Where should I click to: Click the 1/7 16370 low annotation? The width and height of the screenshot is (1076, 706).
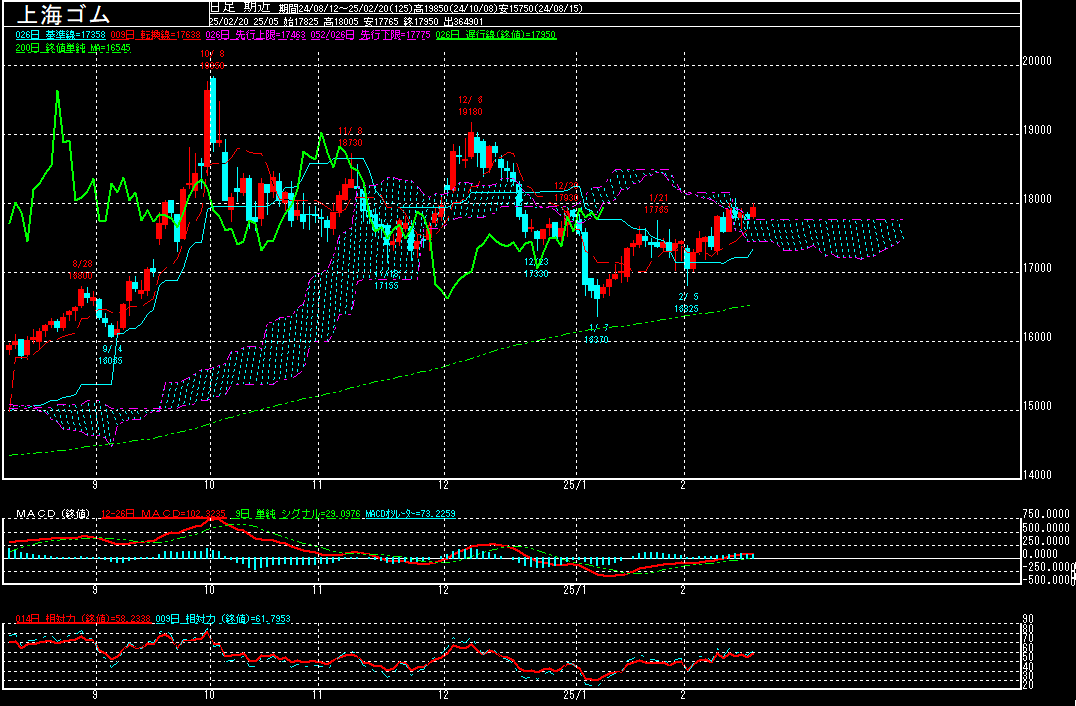[x=596, y=333]
